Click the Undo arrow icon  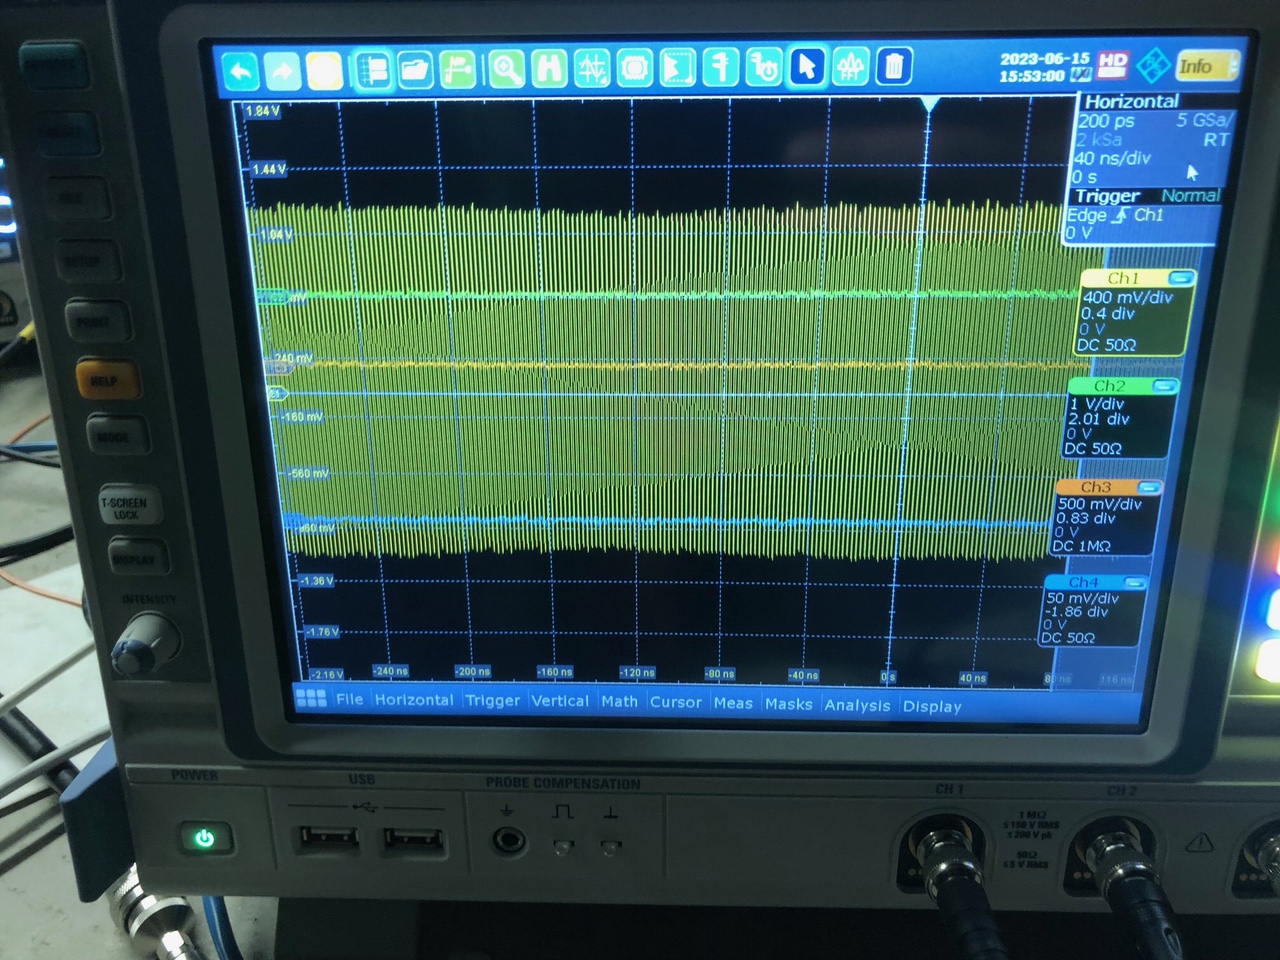coord(240,71)
